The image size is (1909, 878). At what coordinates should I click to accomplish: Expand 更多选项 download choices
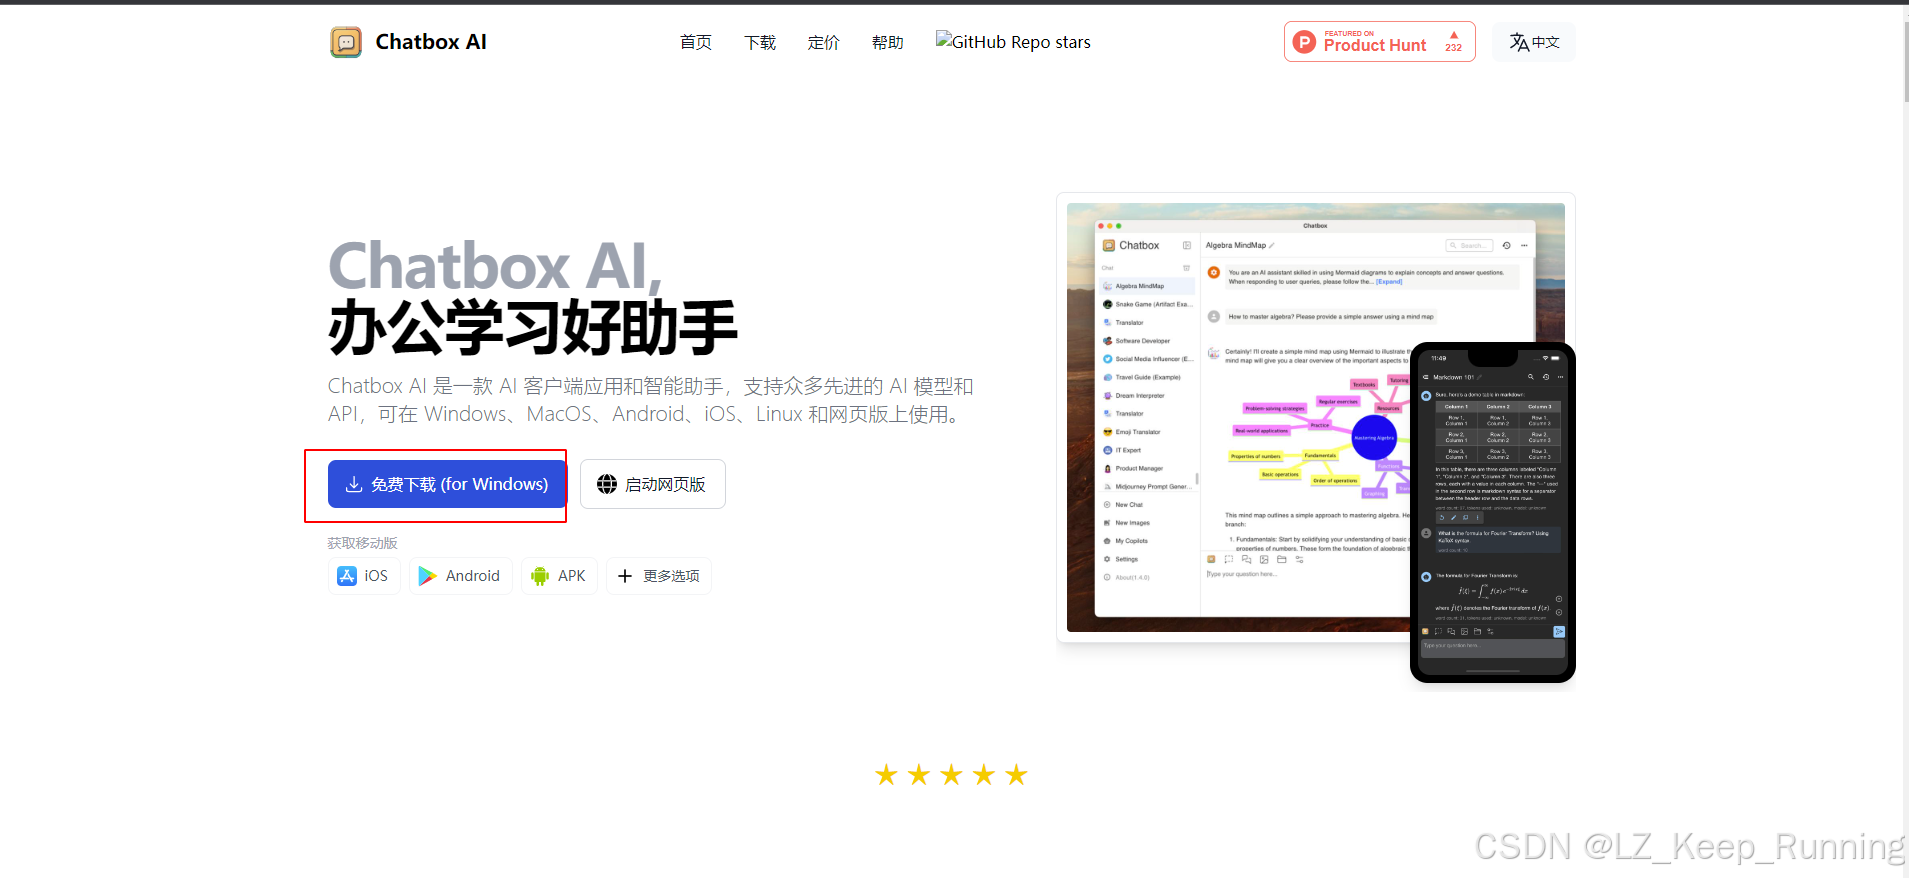click(659, 576)
